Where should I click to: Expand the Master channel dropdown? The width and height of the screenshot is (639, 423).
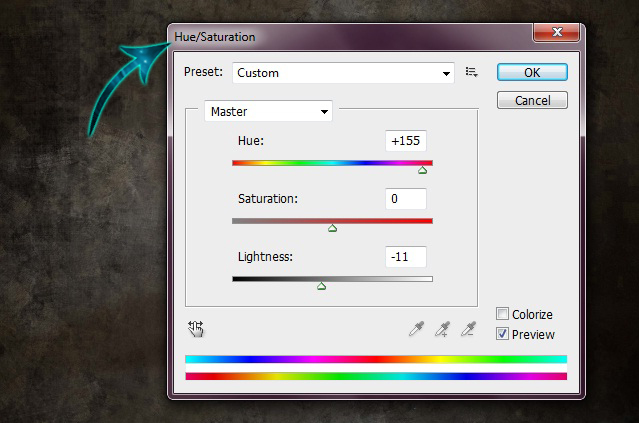268,112
